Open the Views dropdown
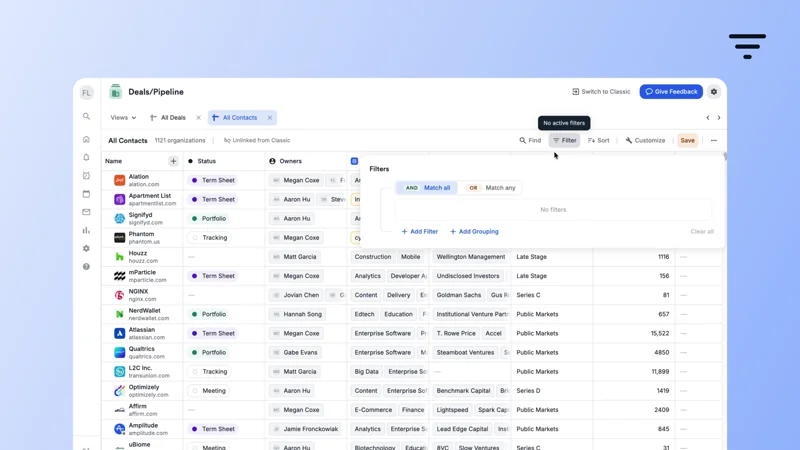800x450 pixels. coord(123,118)
